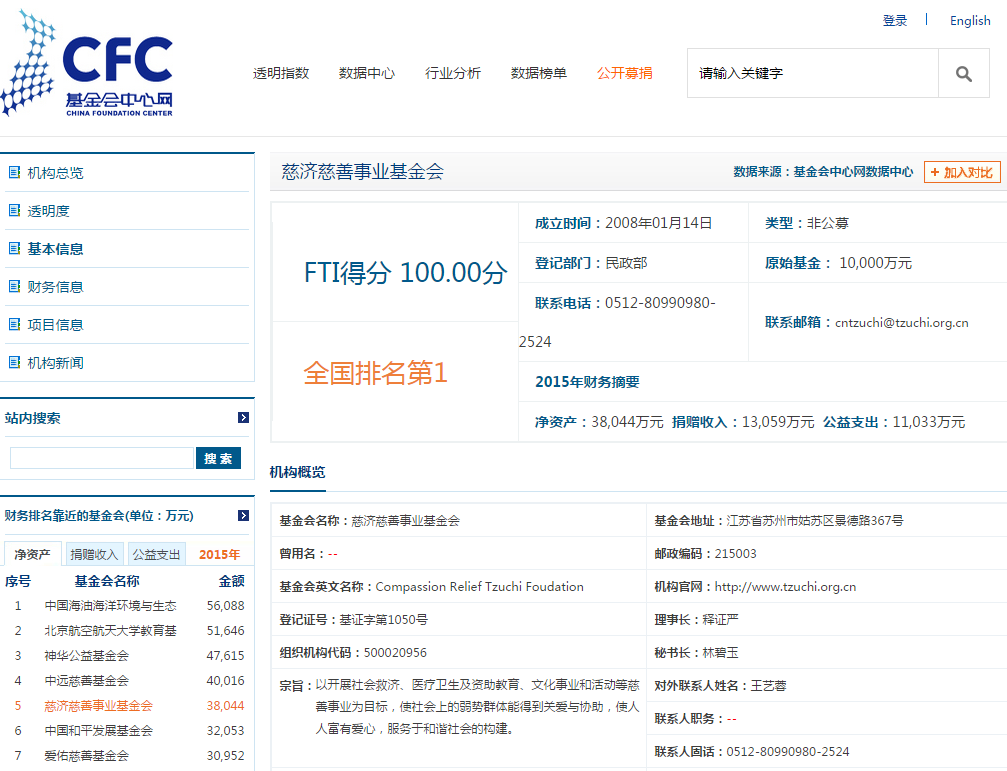Click the 捐赠收入 13,059万元 summary value

click(743, 422)
